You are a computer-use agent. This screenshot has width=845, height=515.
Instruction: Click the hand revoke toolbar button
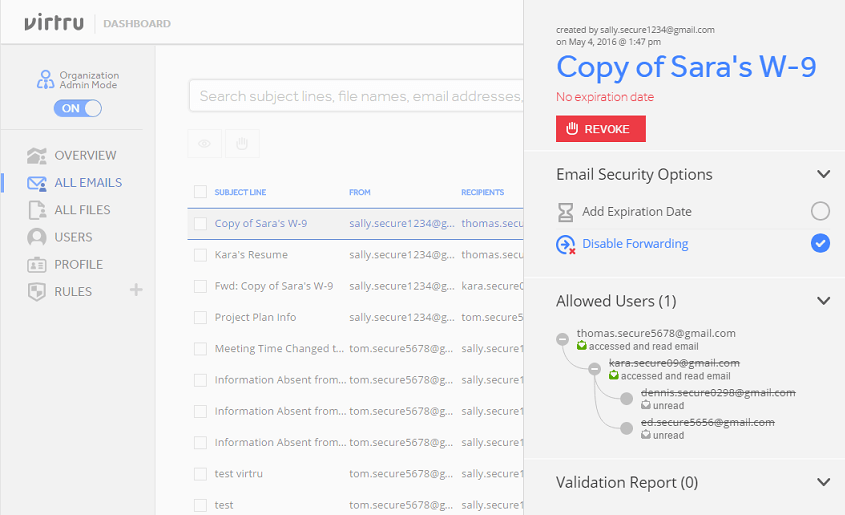(x=242, y=143)
